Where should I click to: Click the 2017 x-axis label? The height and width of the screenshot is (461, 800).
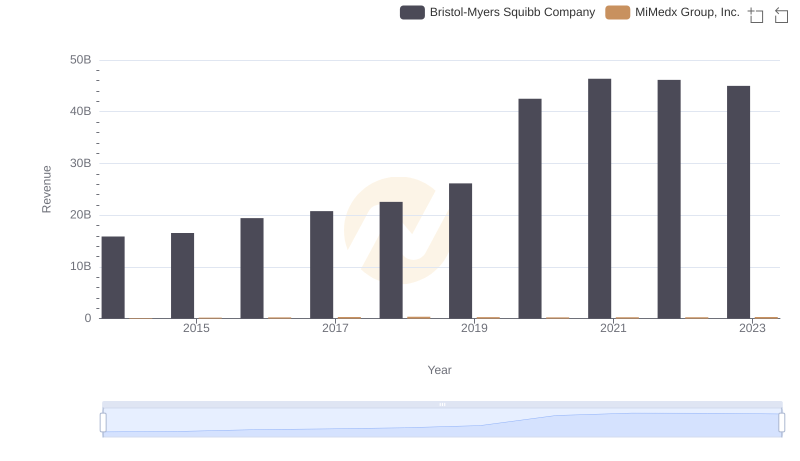click(x=335, y=328)
